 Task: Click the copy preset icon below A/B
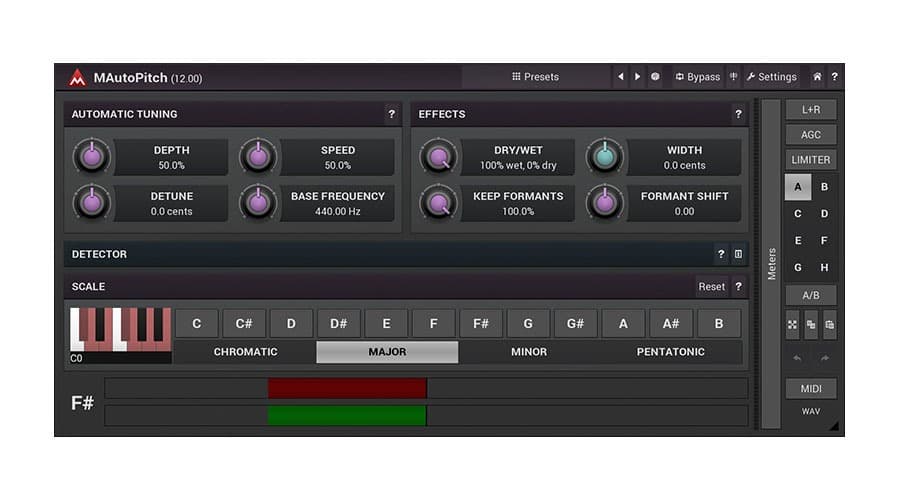point(811,325)
